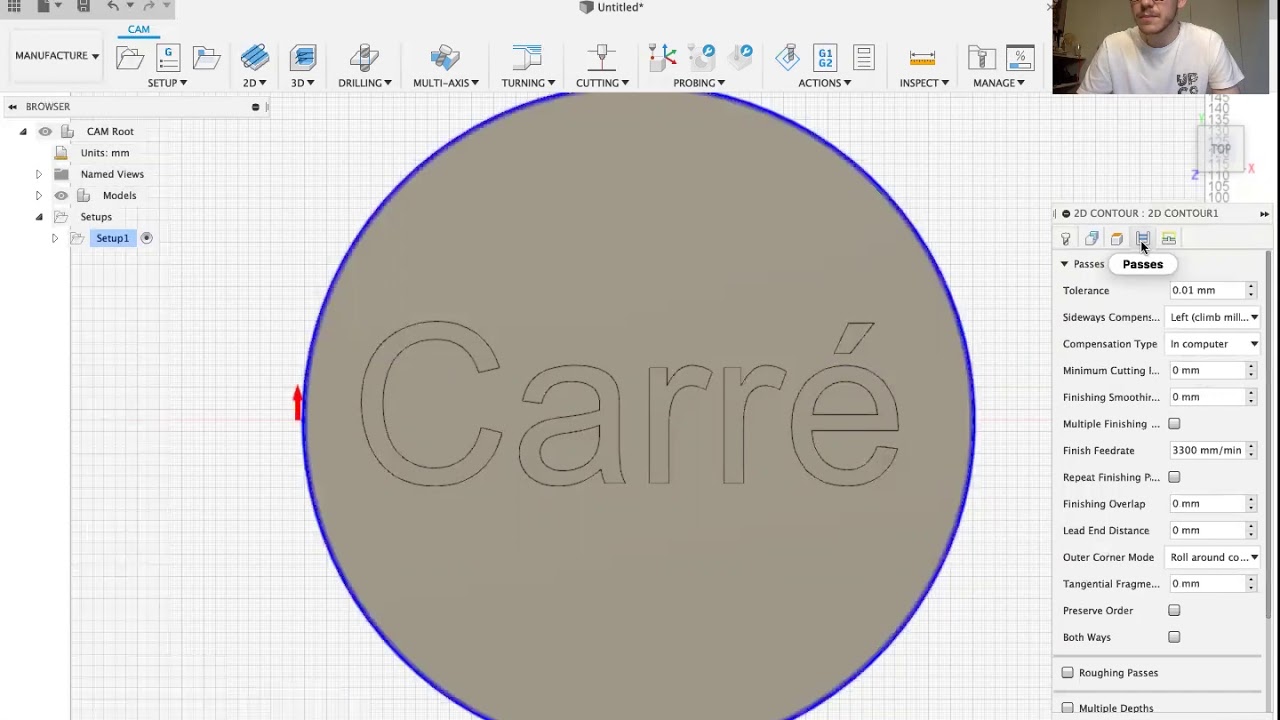Click the Browser panel minimize dot icon
The height and width of the screenshot is (720, 1280).
[x=255, y=107]
